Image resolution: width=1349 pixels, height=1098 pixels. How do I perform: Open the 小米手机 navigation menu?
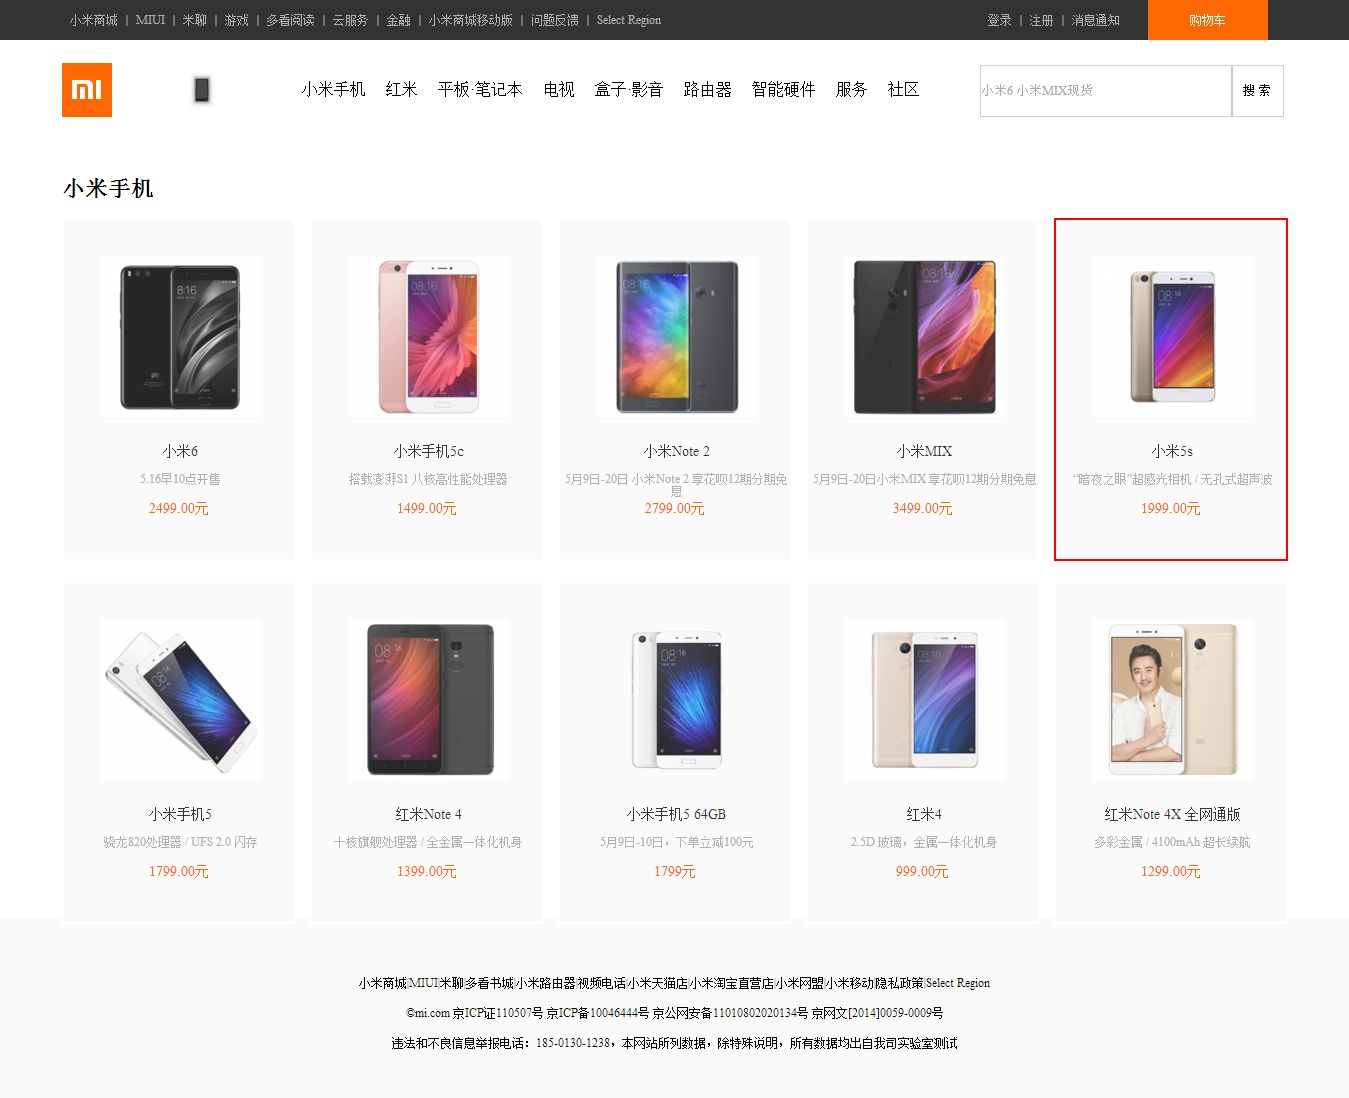(x=334, y=90)
